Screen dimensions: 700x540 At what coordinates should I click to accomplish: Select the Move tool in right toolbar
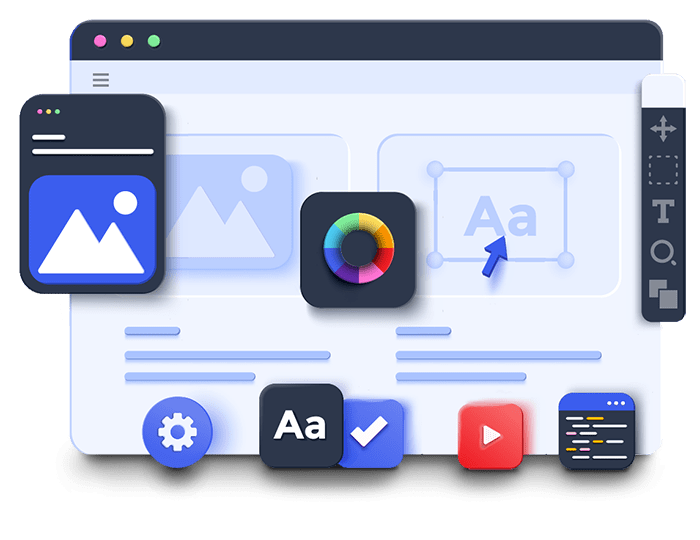tap(663, 128)
